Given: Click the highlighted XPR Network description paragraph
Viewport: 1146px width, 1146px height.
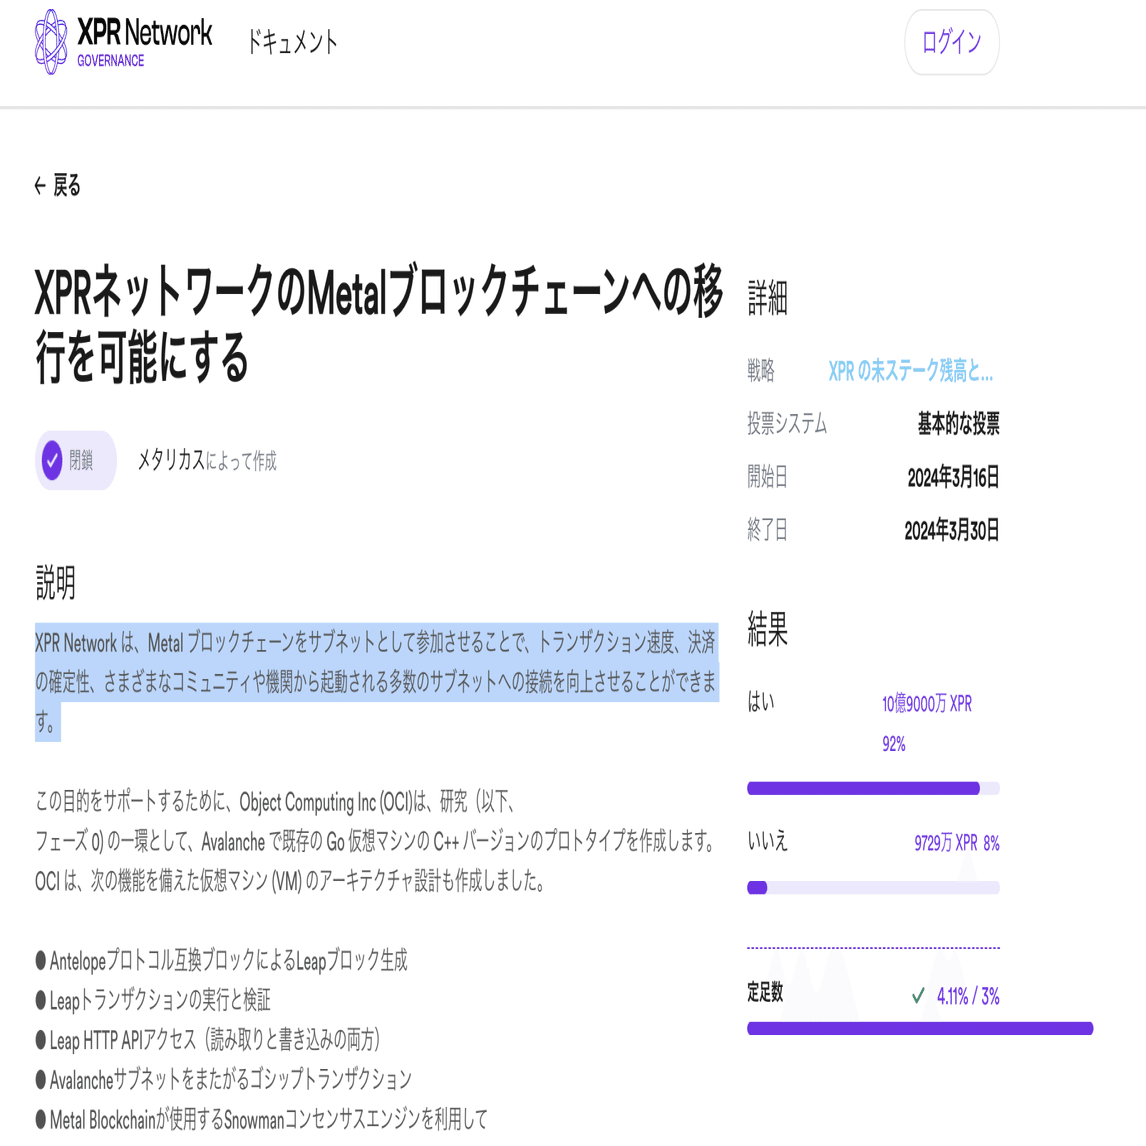Looking at the screenshot, I should coord(376,682).
